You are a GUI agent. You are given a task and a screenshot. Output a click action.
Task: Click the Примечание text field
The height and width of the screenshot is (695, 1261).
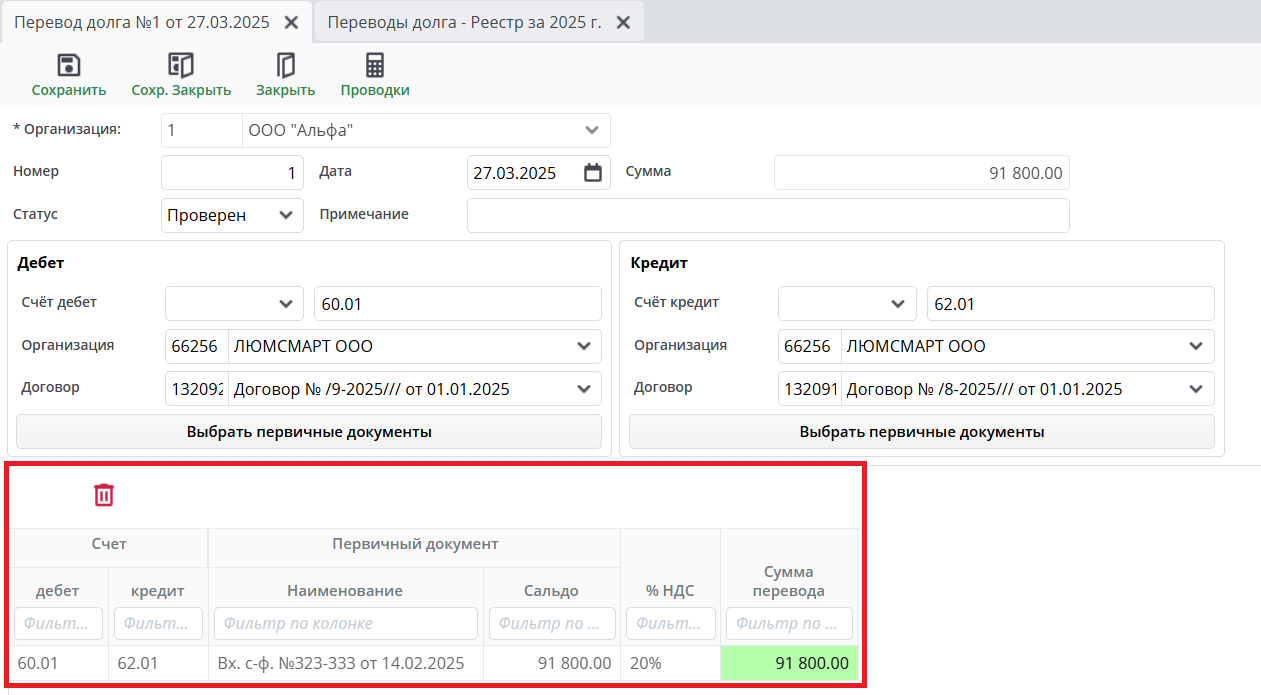767,215
